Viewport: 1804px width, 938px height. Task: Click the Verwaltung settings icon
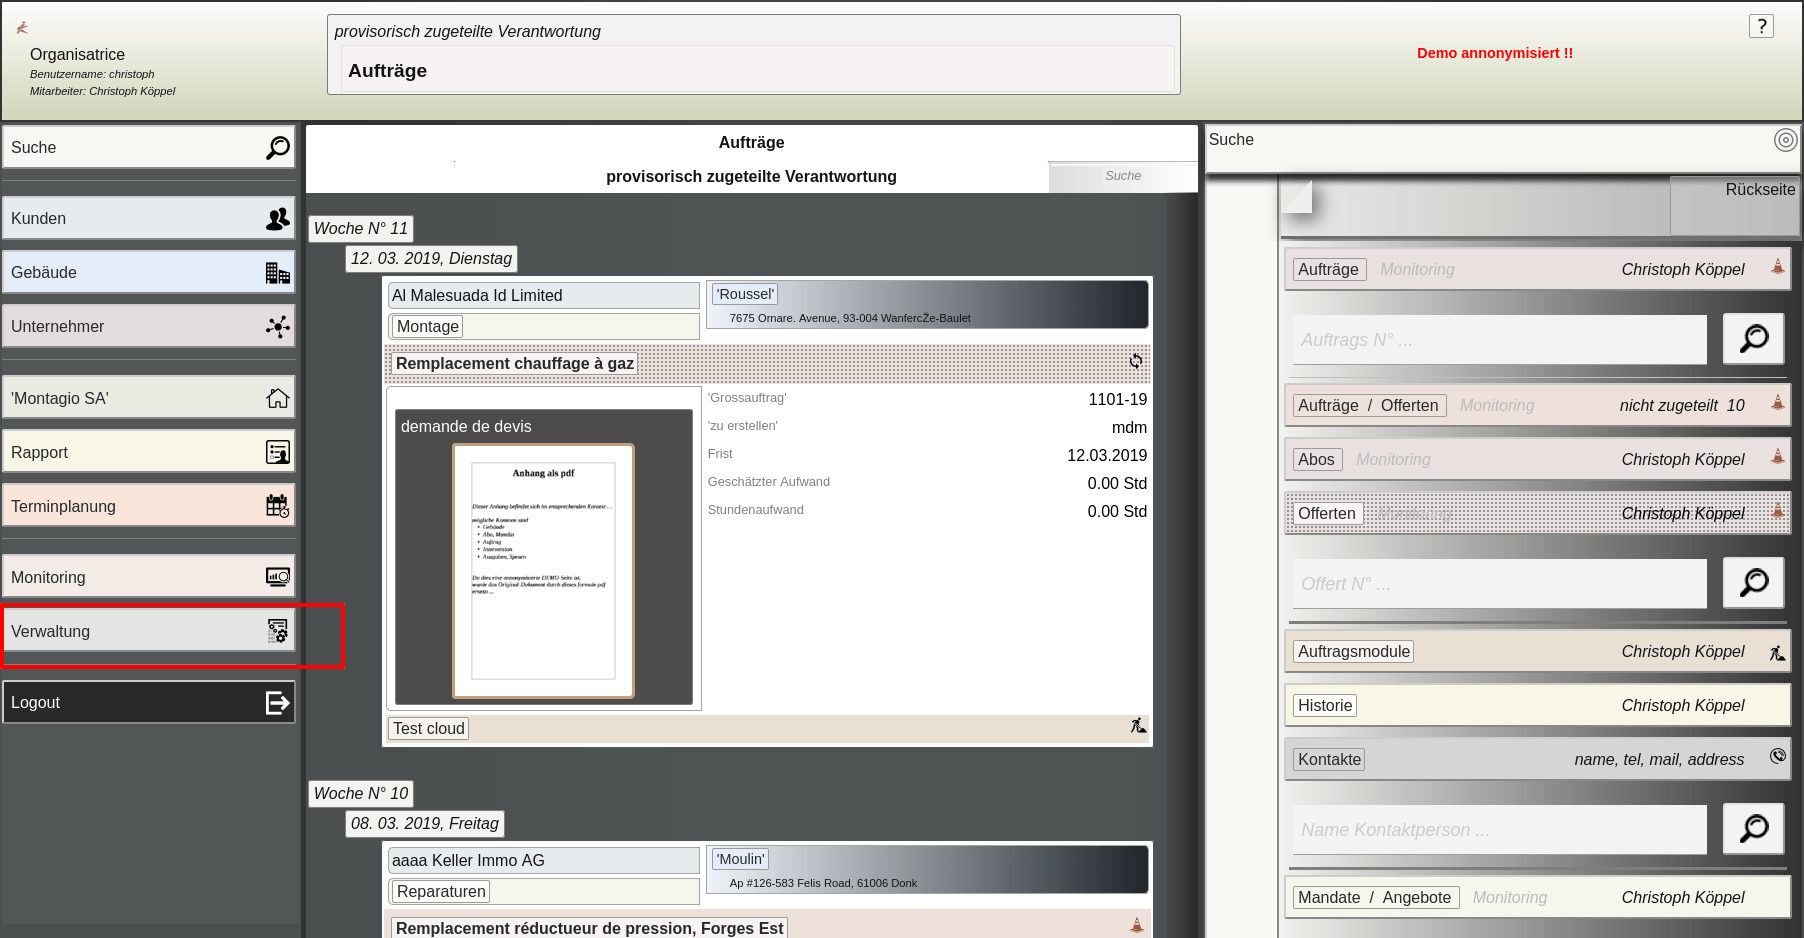[277, 631]
